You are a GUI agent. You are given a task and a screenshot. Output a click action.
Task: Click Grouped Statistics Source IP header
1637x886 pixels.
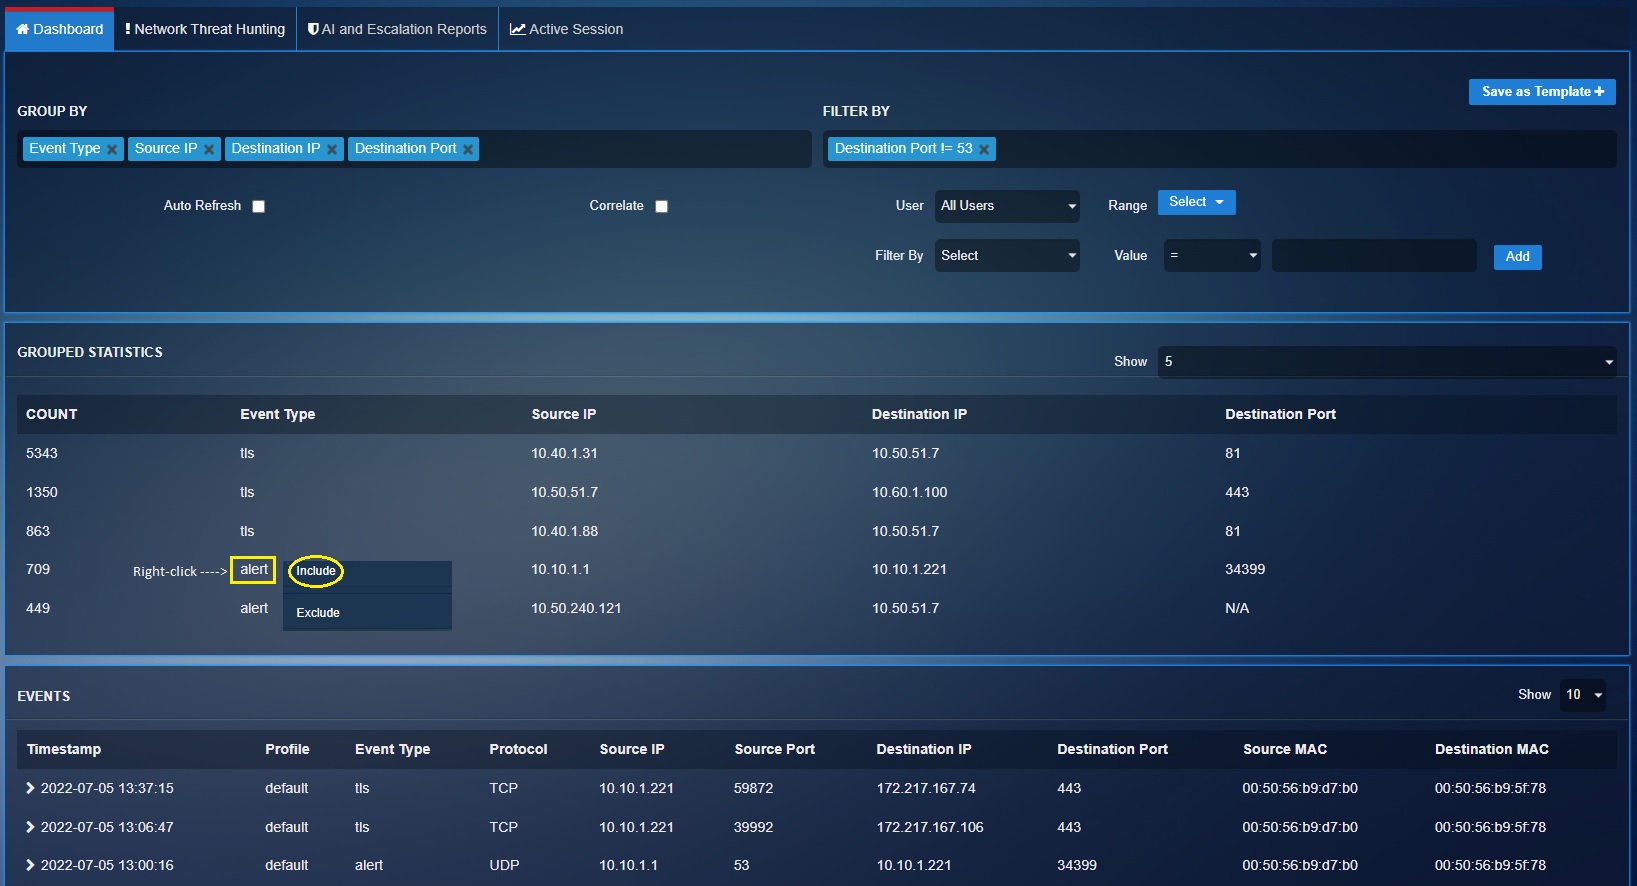point(564,414)
